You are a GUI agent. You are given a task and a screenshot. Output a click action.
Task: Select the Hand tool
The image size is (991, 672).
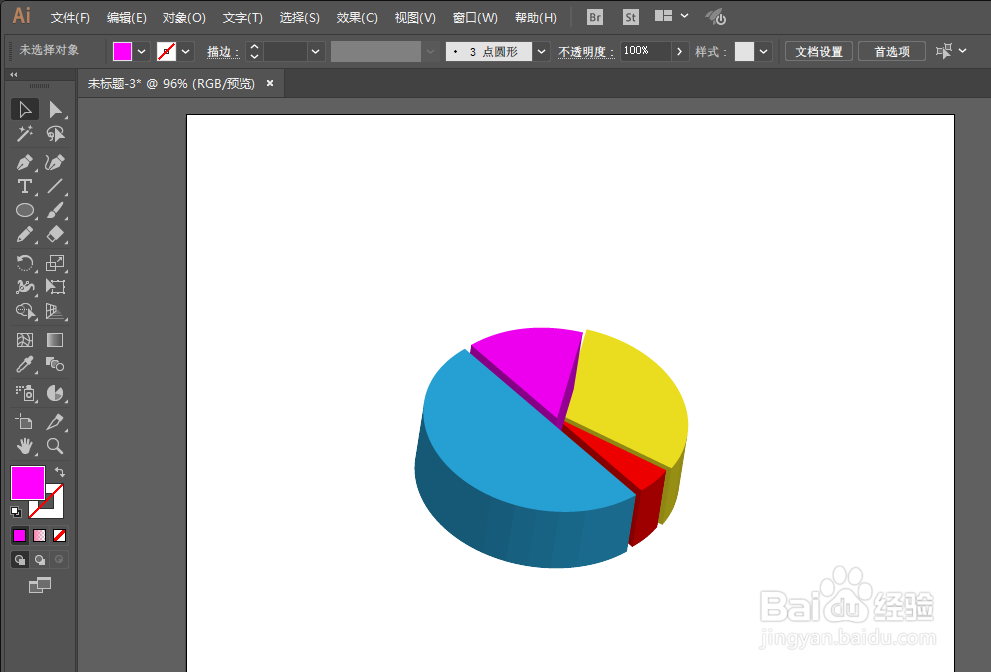[25, 446]
